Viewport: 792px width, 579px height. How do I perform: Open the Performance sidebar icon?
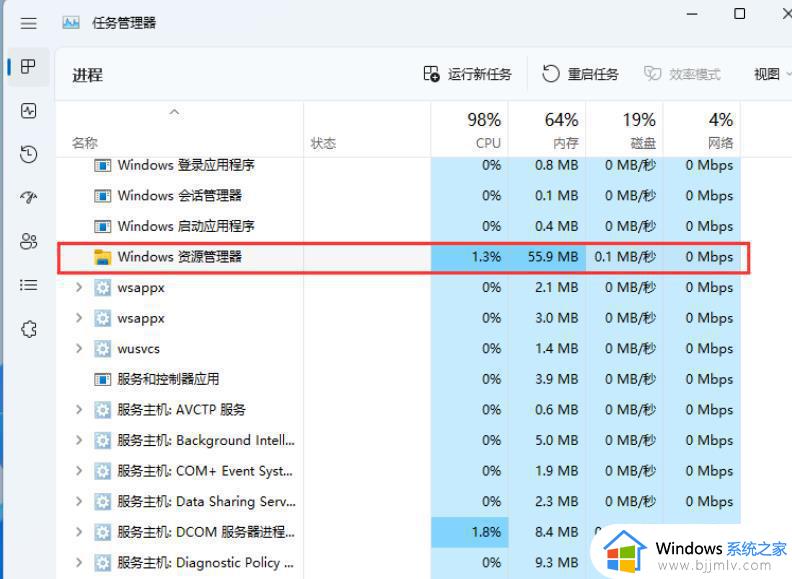[28, 111]
